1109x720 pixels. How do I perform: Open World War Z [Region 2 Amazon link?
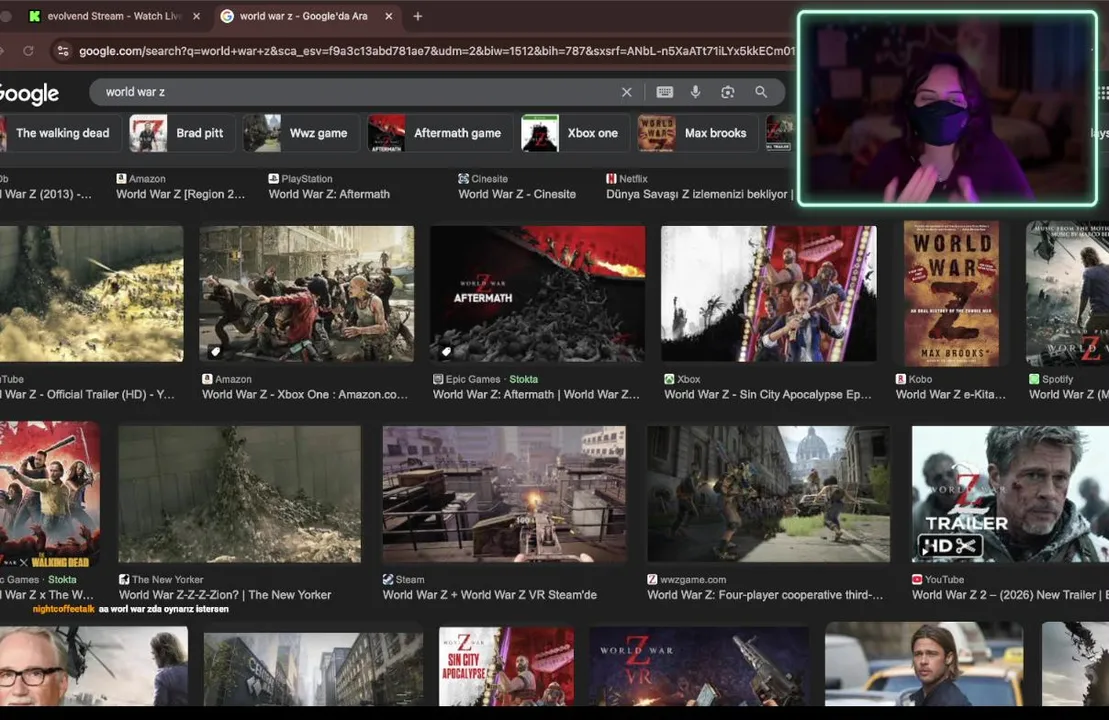(180, 194)
